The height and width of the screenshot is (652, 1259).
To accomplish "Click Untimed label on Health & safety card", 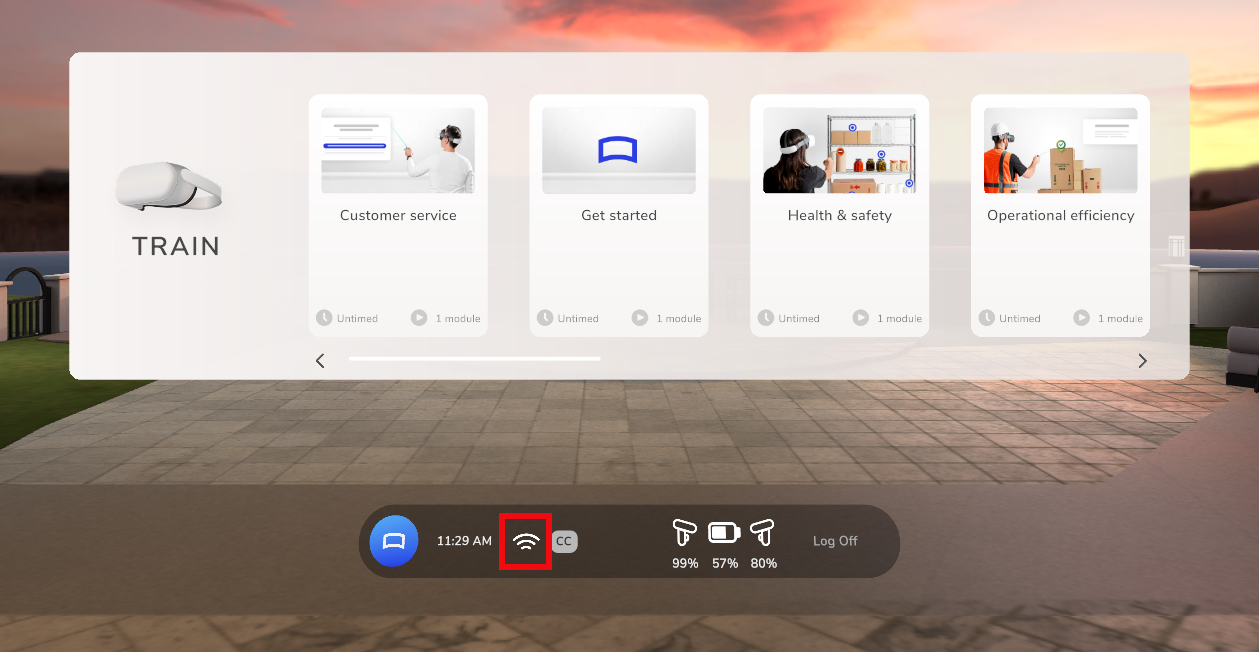I will (x=799, y=319).
